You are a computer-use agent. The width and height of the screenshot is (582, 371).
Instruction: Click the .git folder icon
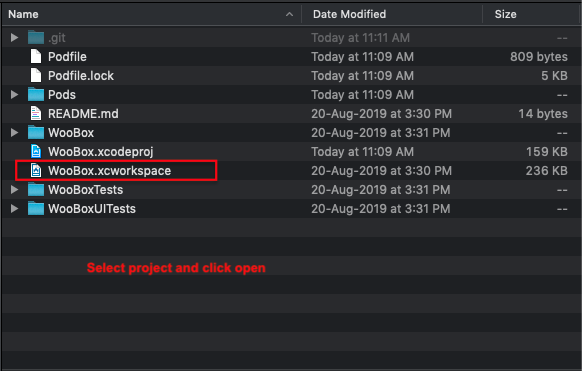pyautogui.click(x=36, y=37)
